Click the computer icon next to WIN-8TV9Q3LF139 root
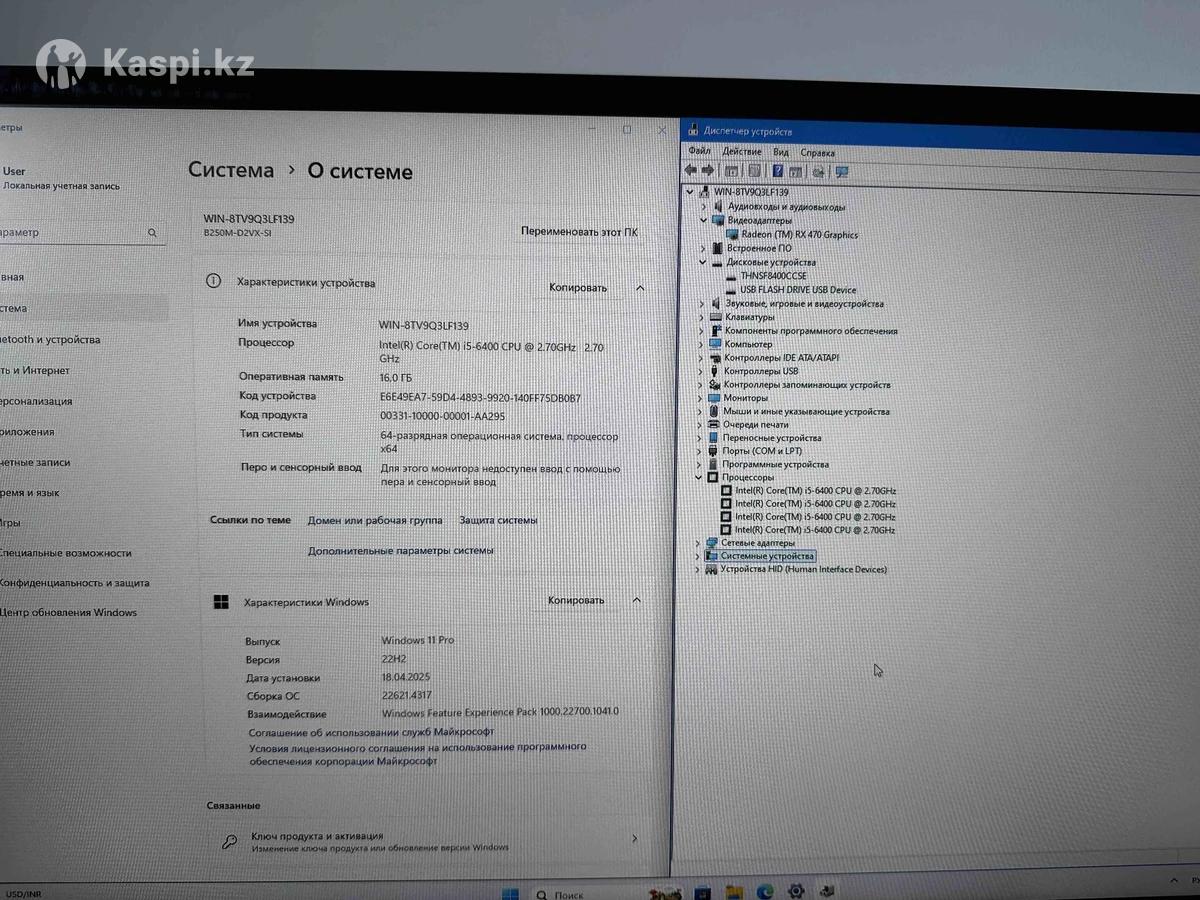 pyautogui.click(x=705, y=192)
